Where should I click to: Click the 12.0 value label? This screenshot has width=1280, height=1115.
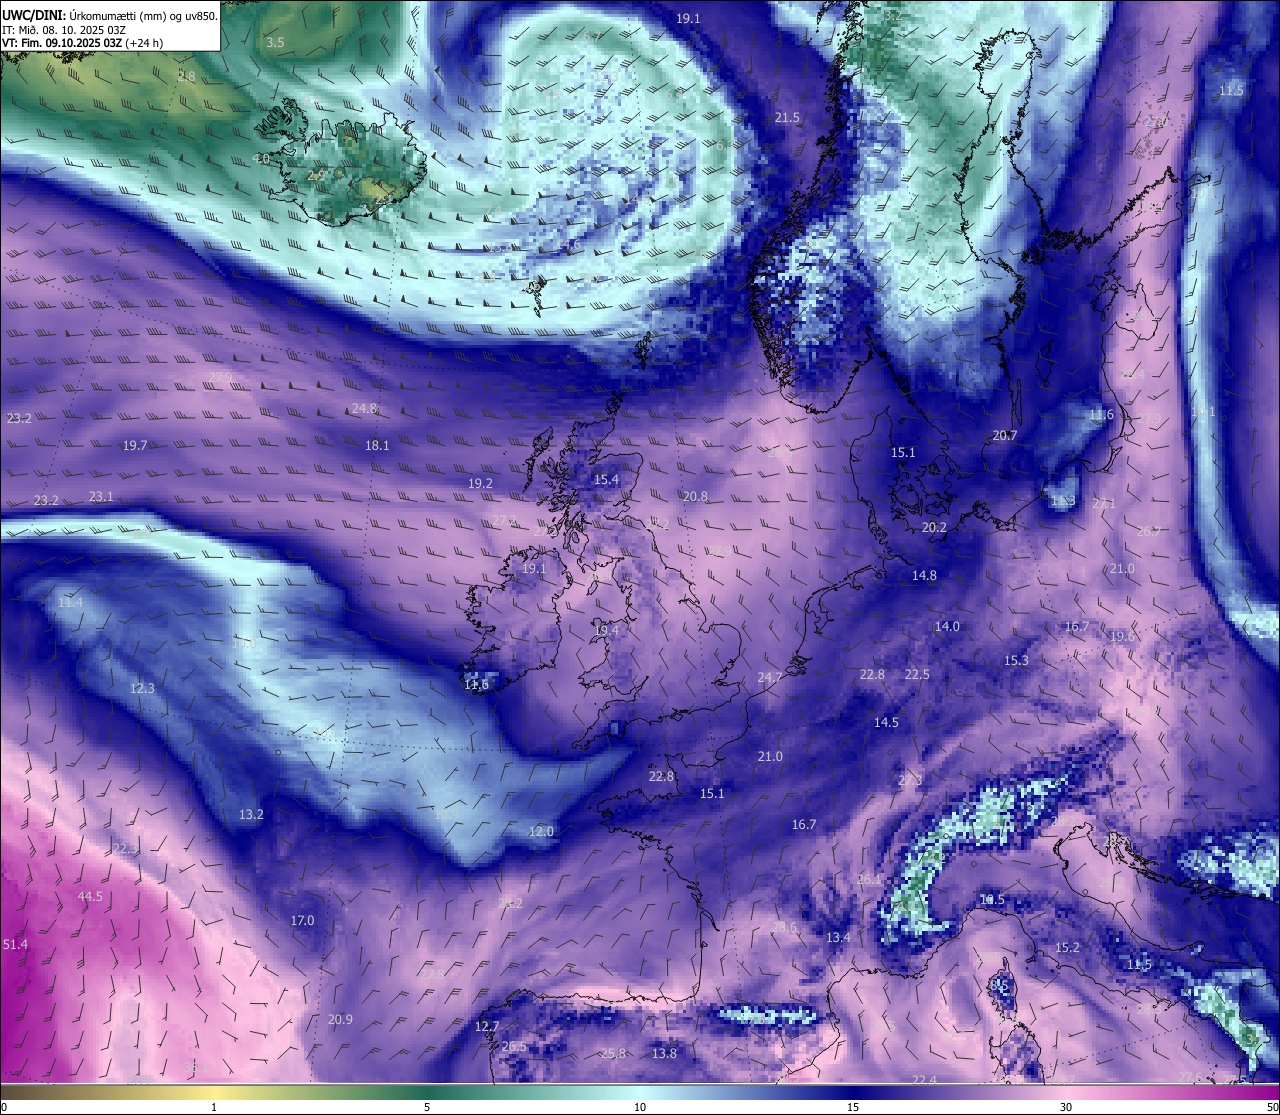[541, 831]
